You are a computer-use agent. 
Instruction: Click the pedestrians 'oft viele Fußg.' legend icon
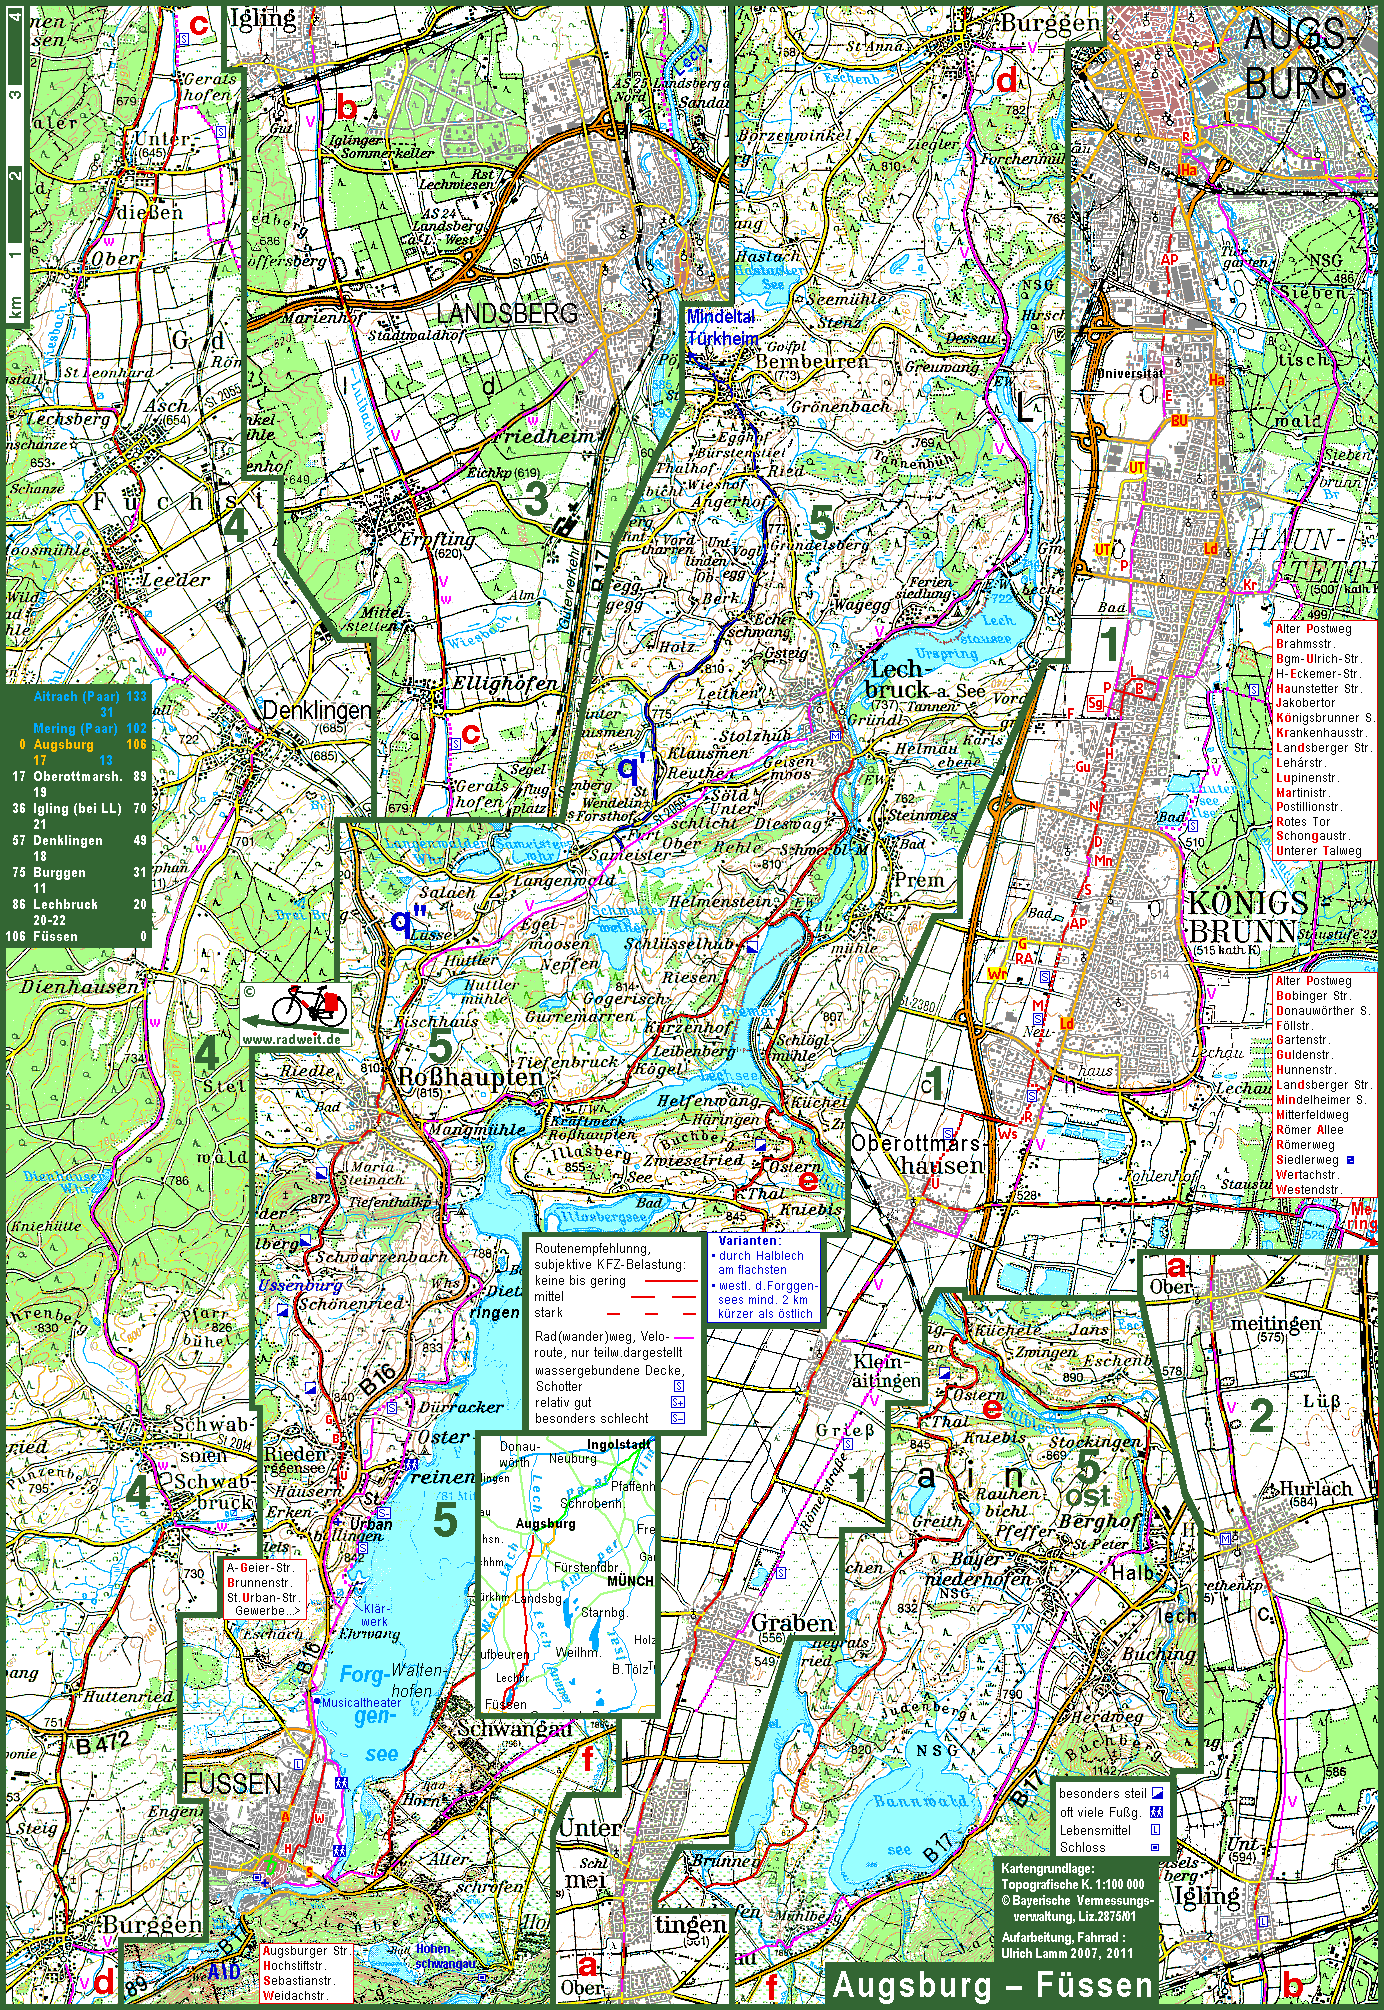pyautogui.click(x=1156, y=1812)
